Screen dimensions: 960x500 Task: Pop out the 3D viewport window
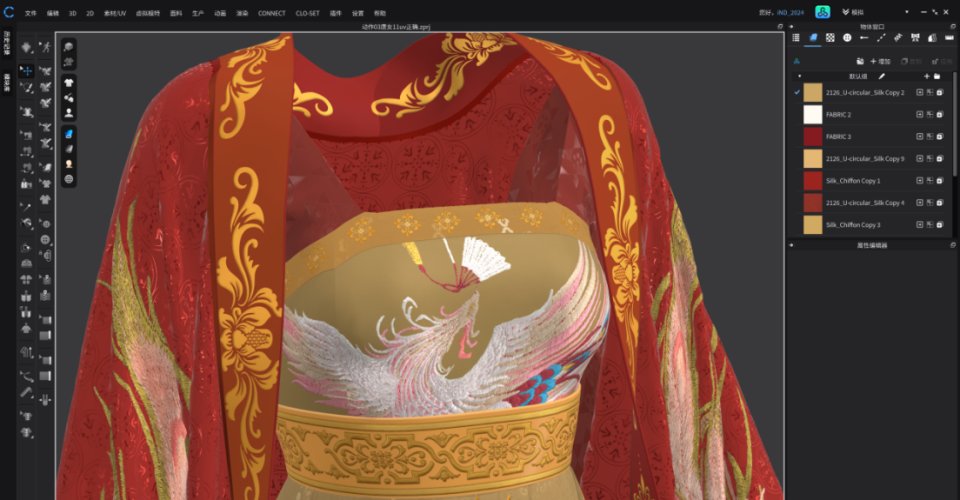coord(780,27)
